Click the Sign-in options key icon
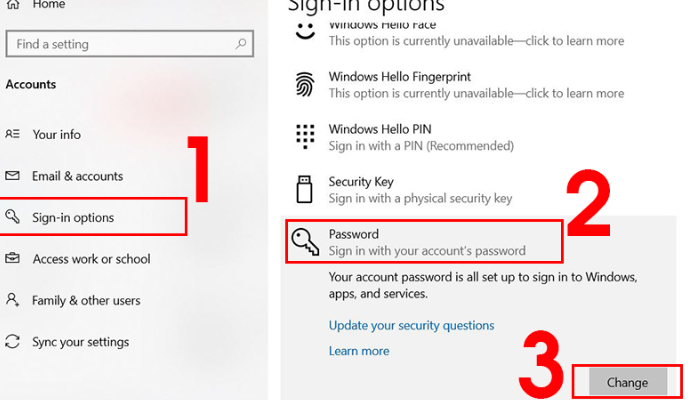The height and width of the screenshot is (400, 700). 13,217
